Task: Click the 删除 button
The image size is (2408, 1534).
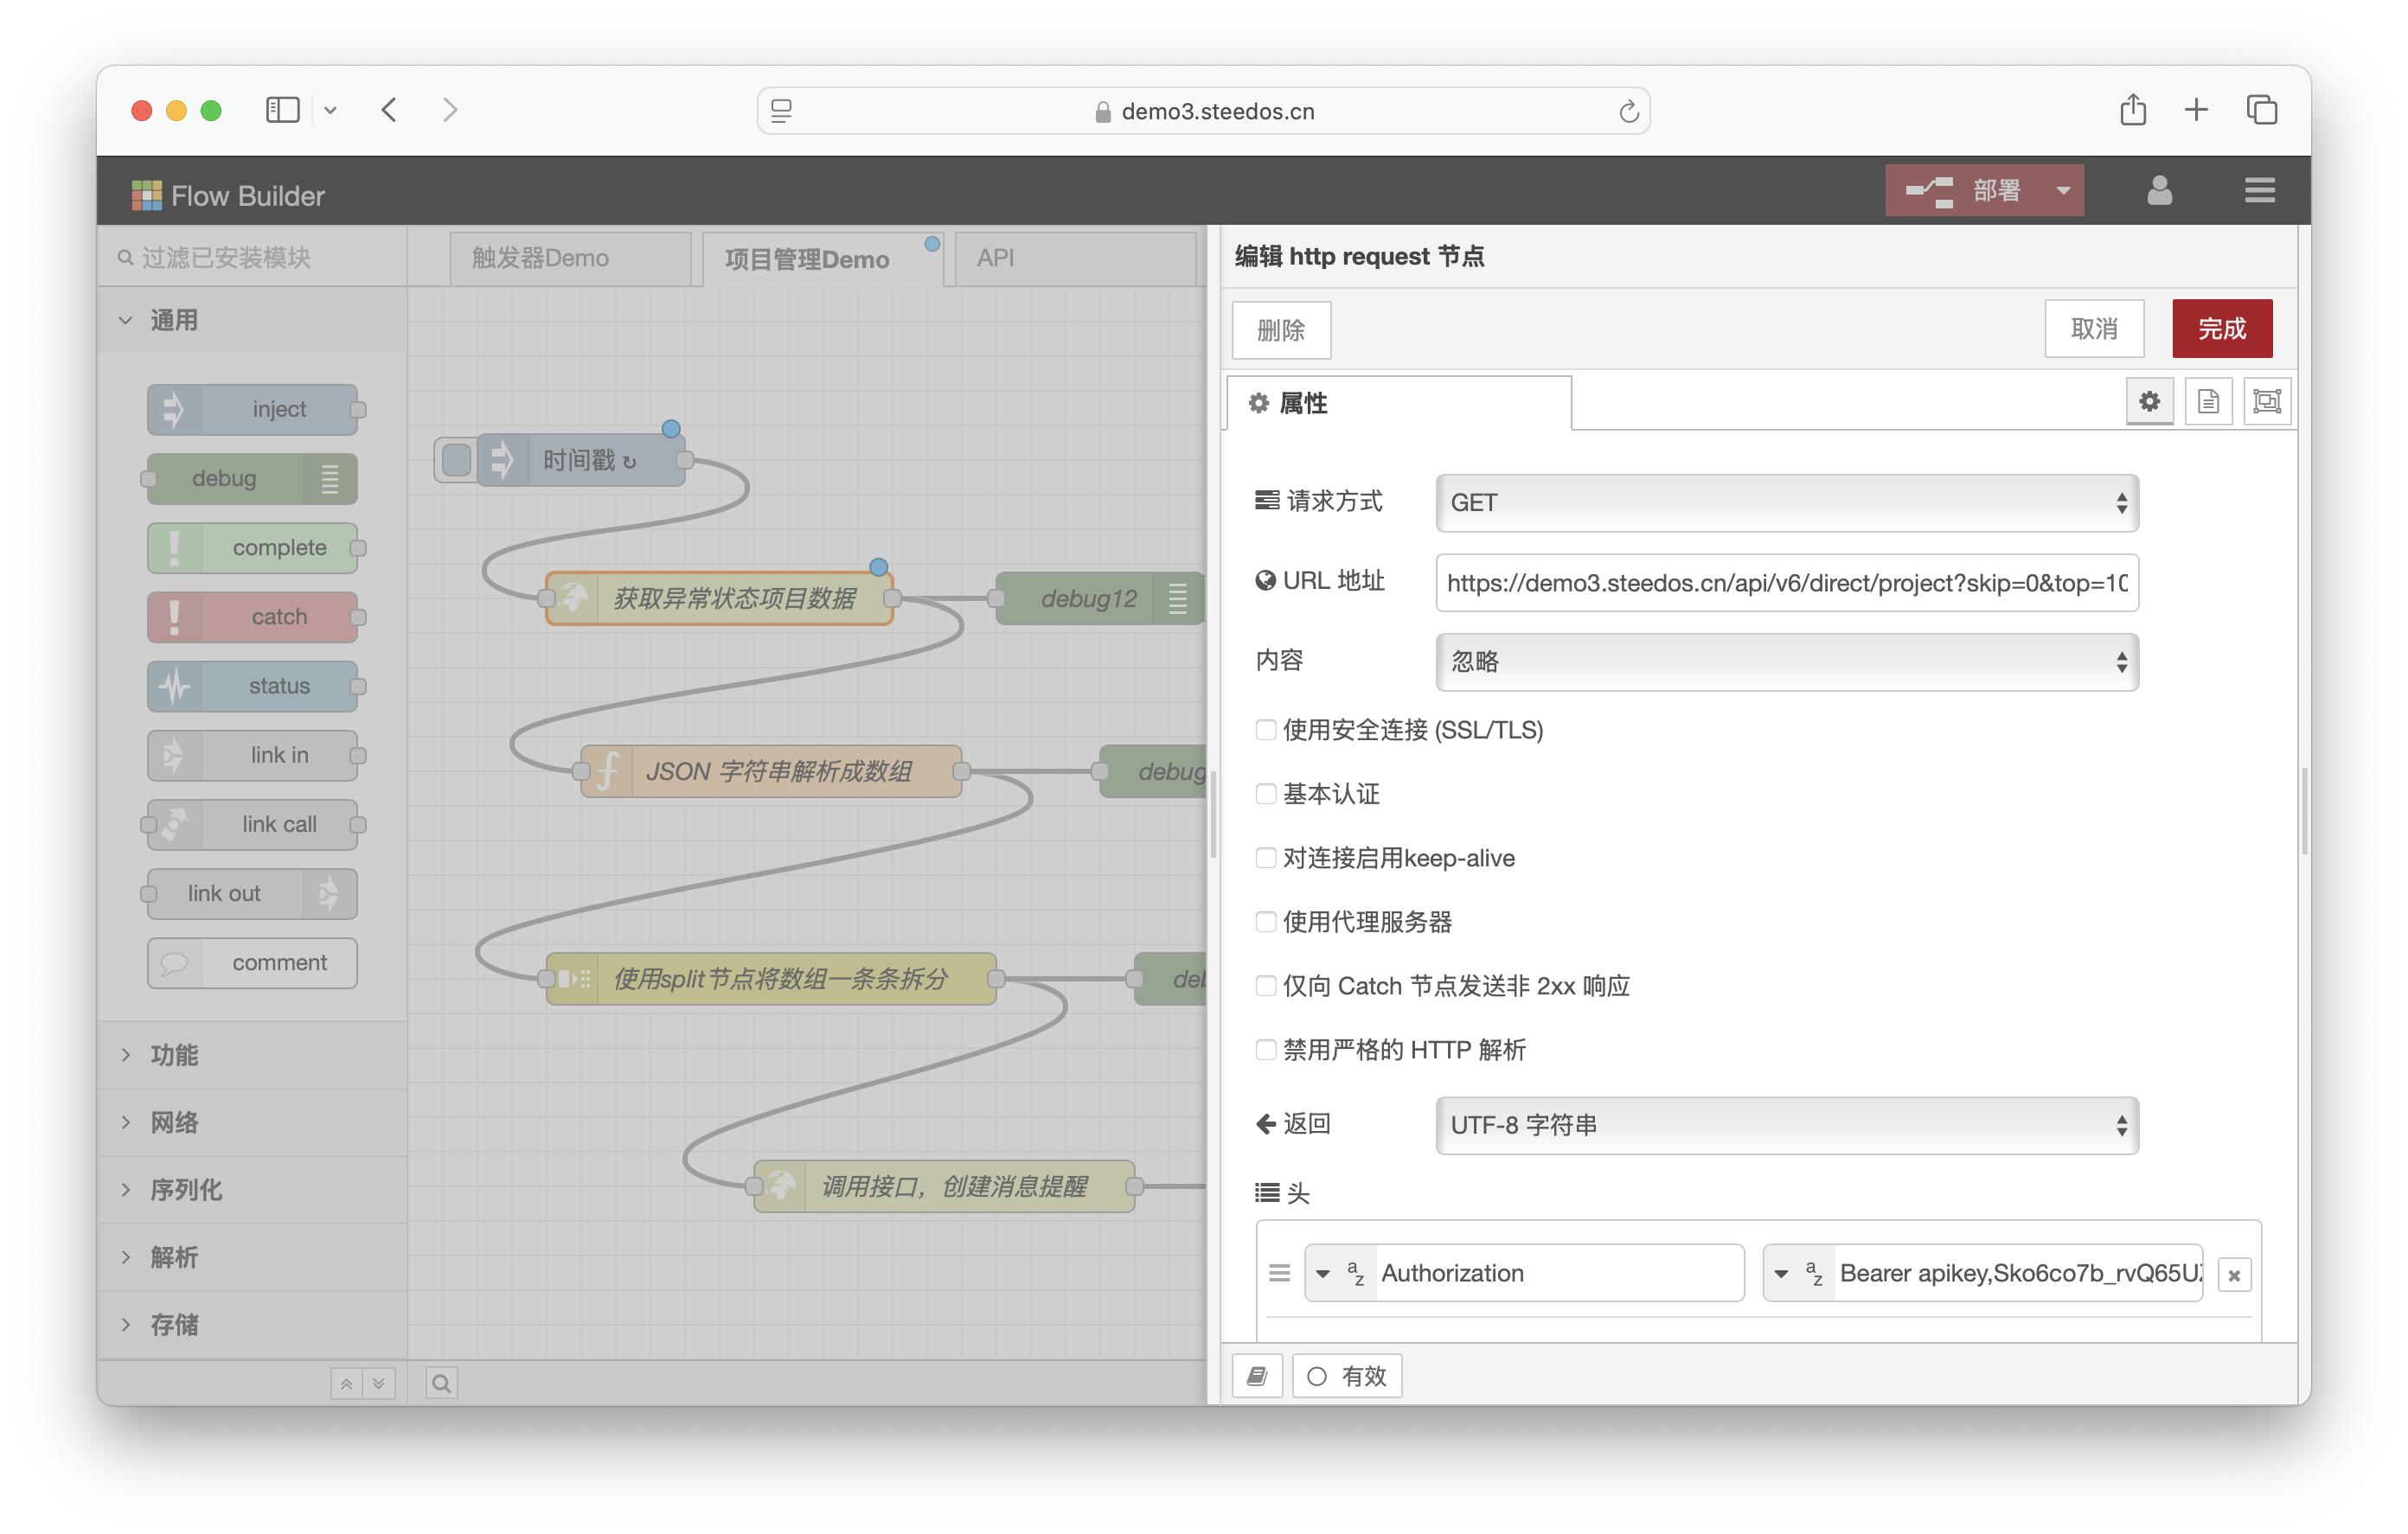Action: click(1281, 330)
